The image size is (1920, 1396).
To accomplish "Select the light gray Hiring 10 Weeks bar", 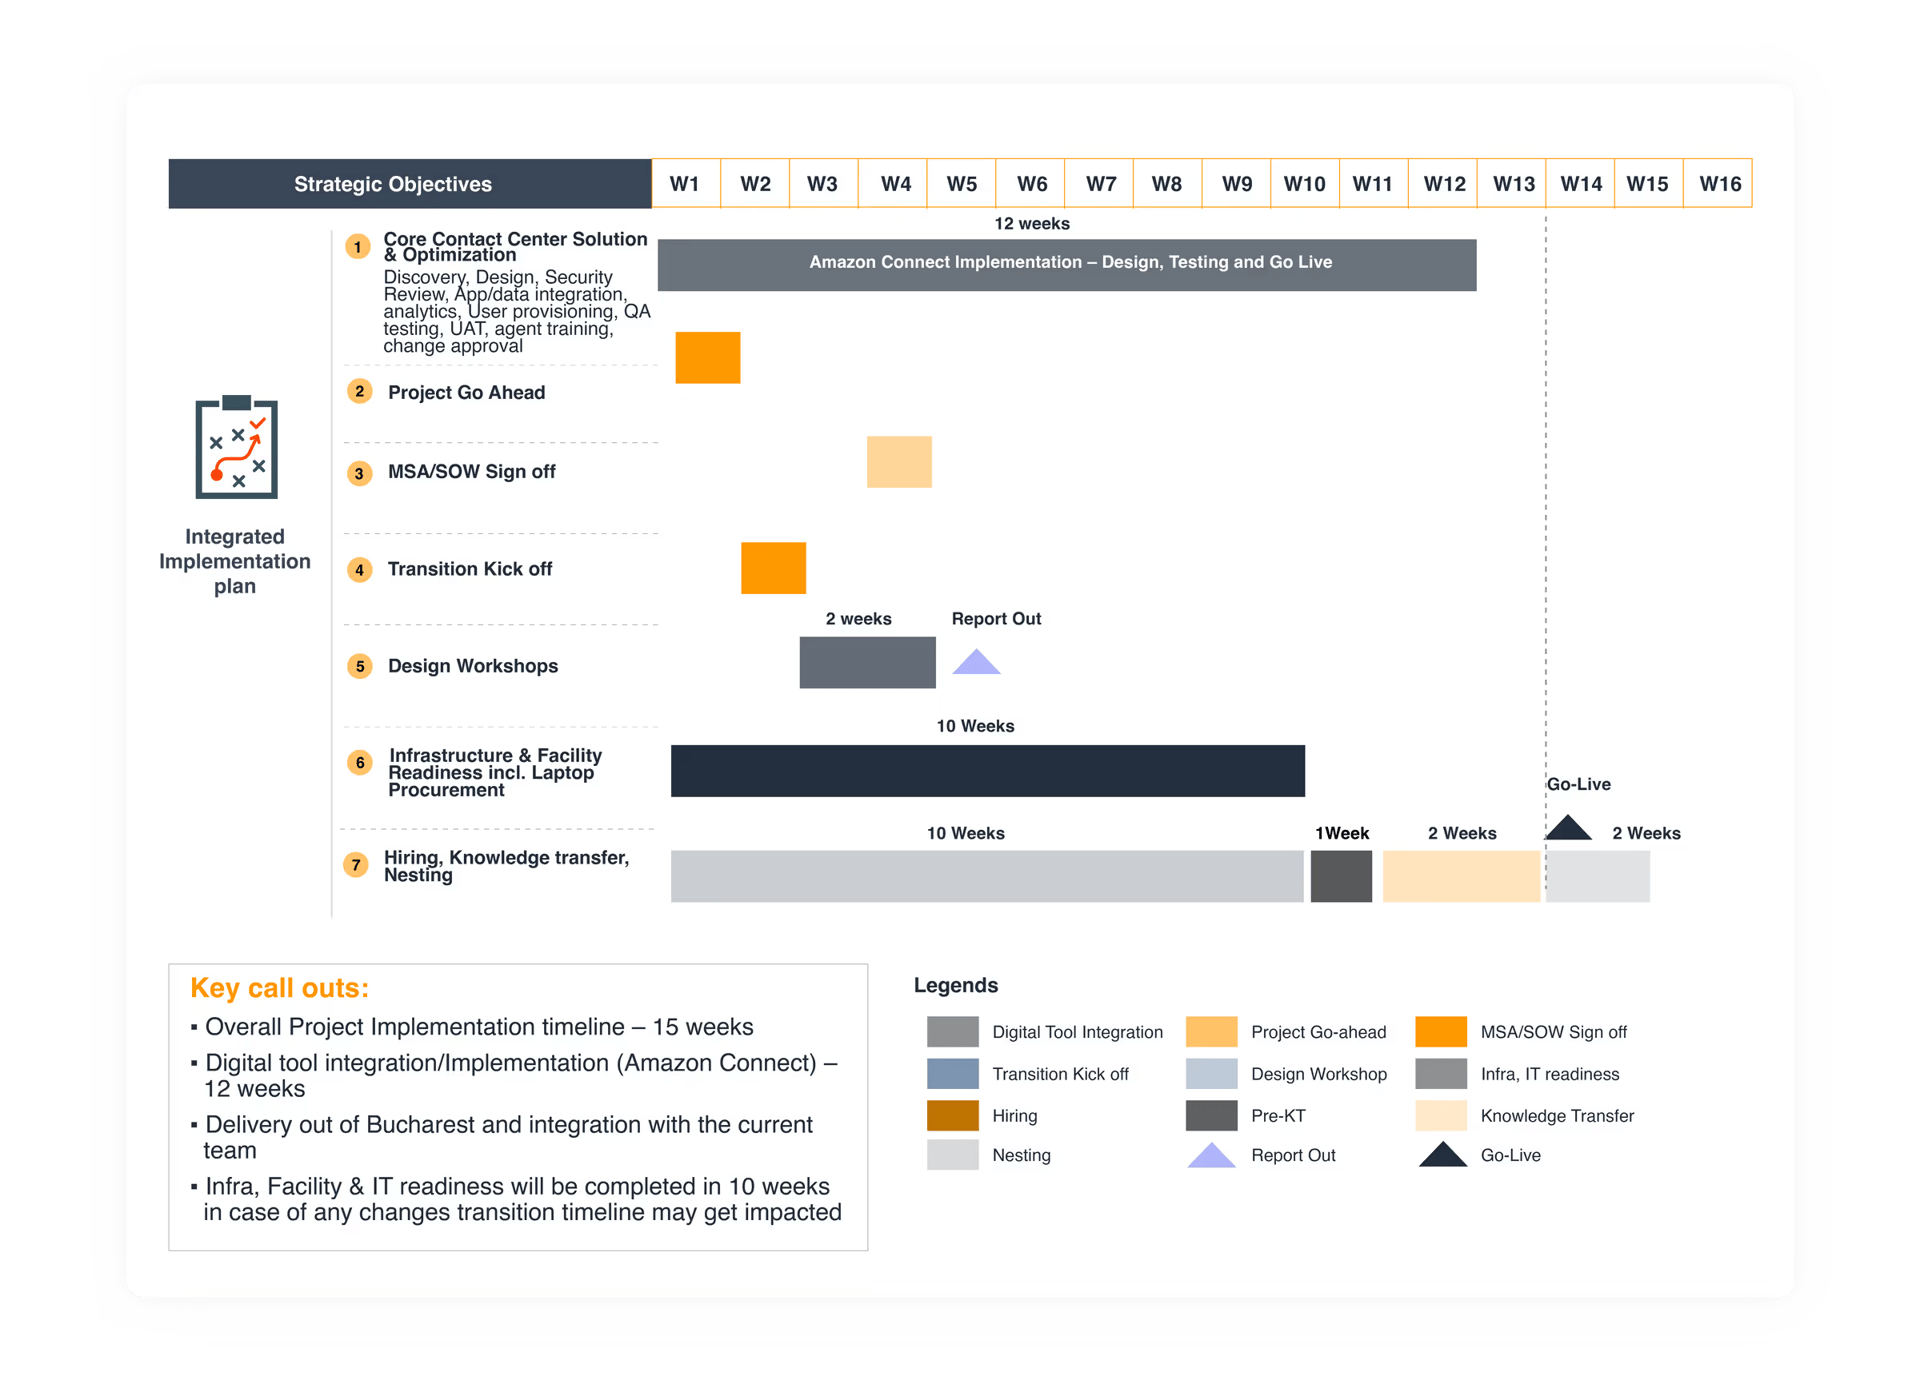I will click(987, 876).
